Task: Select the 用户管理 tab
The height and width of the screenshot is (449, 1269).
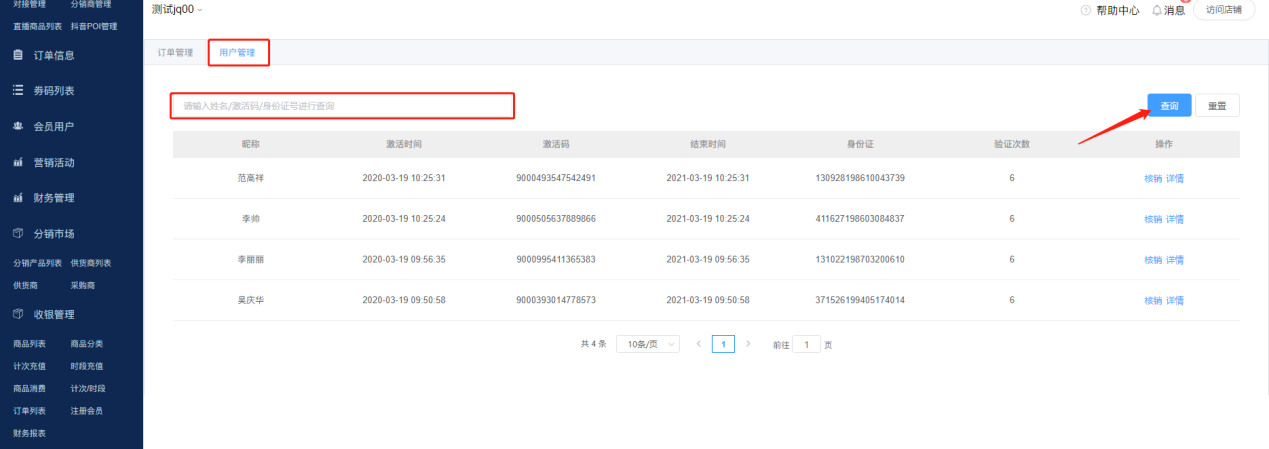Action: [238, 52]
